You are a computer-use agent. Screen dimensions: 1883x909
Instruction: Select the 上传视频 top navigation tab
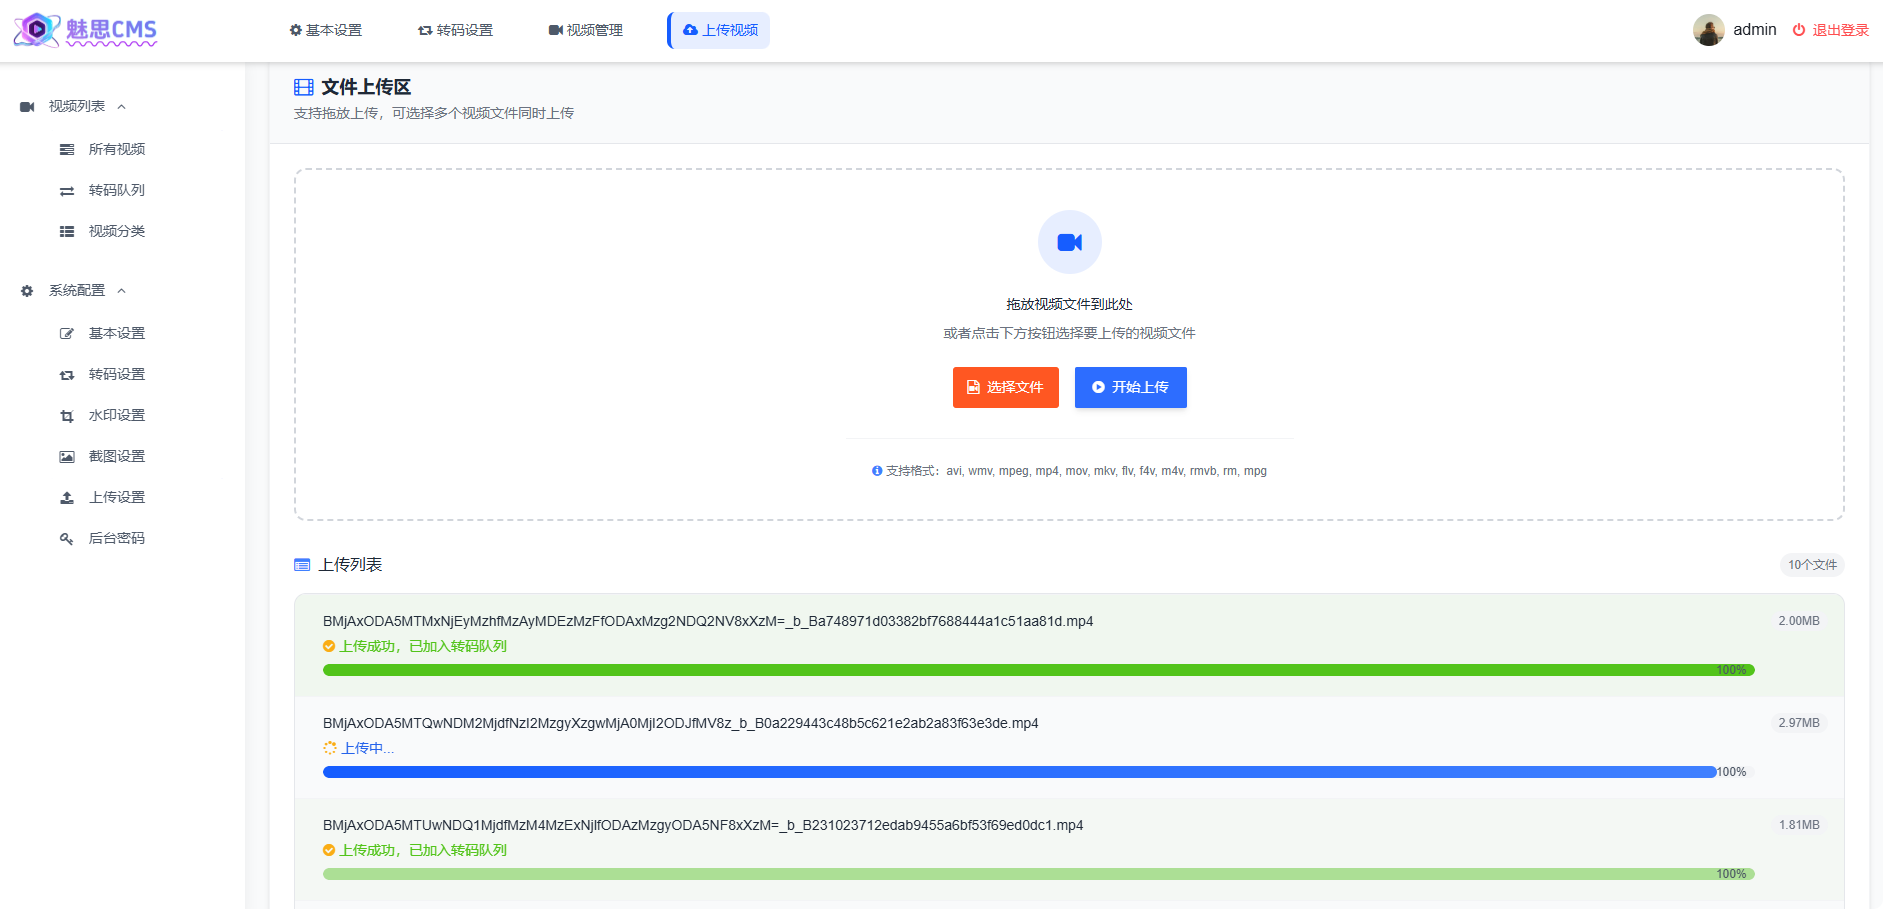click(719, 31)
